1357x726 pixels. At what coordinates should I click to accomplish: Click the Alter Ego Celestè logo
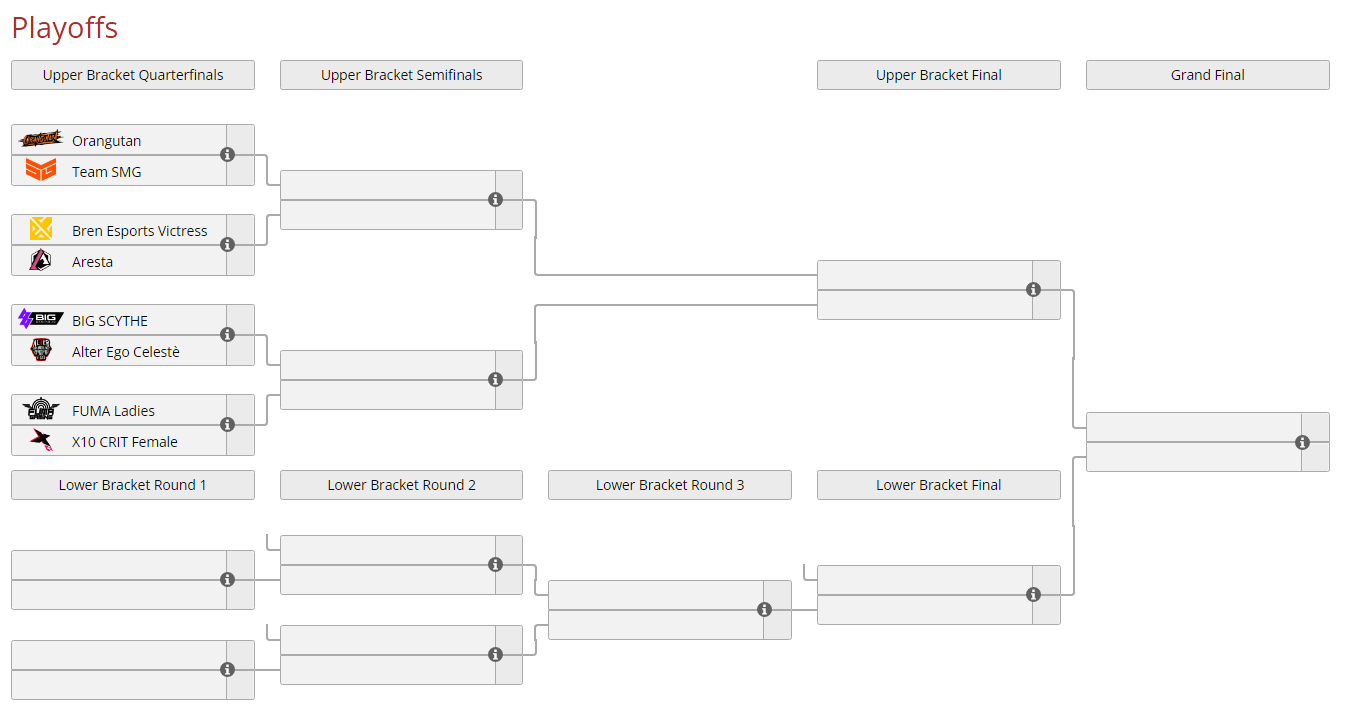40,351
